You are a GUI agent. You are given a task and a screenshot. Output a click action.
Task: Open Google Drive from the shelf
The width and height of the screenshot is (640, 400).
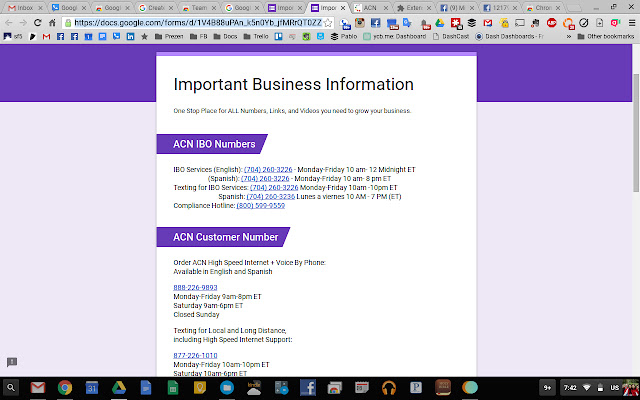coord(119,387)
